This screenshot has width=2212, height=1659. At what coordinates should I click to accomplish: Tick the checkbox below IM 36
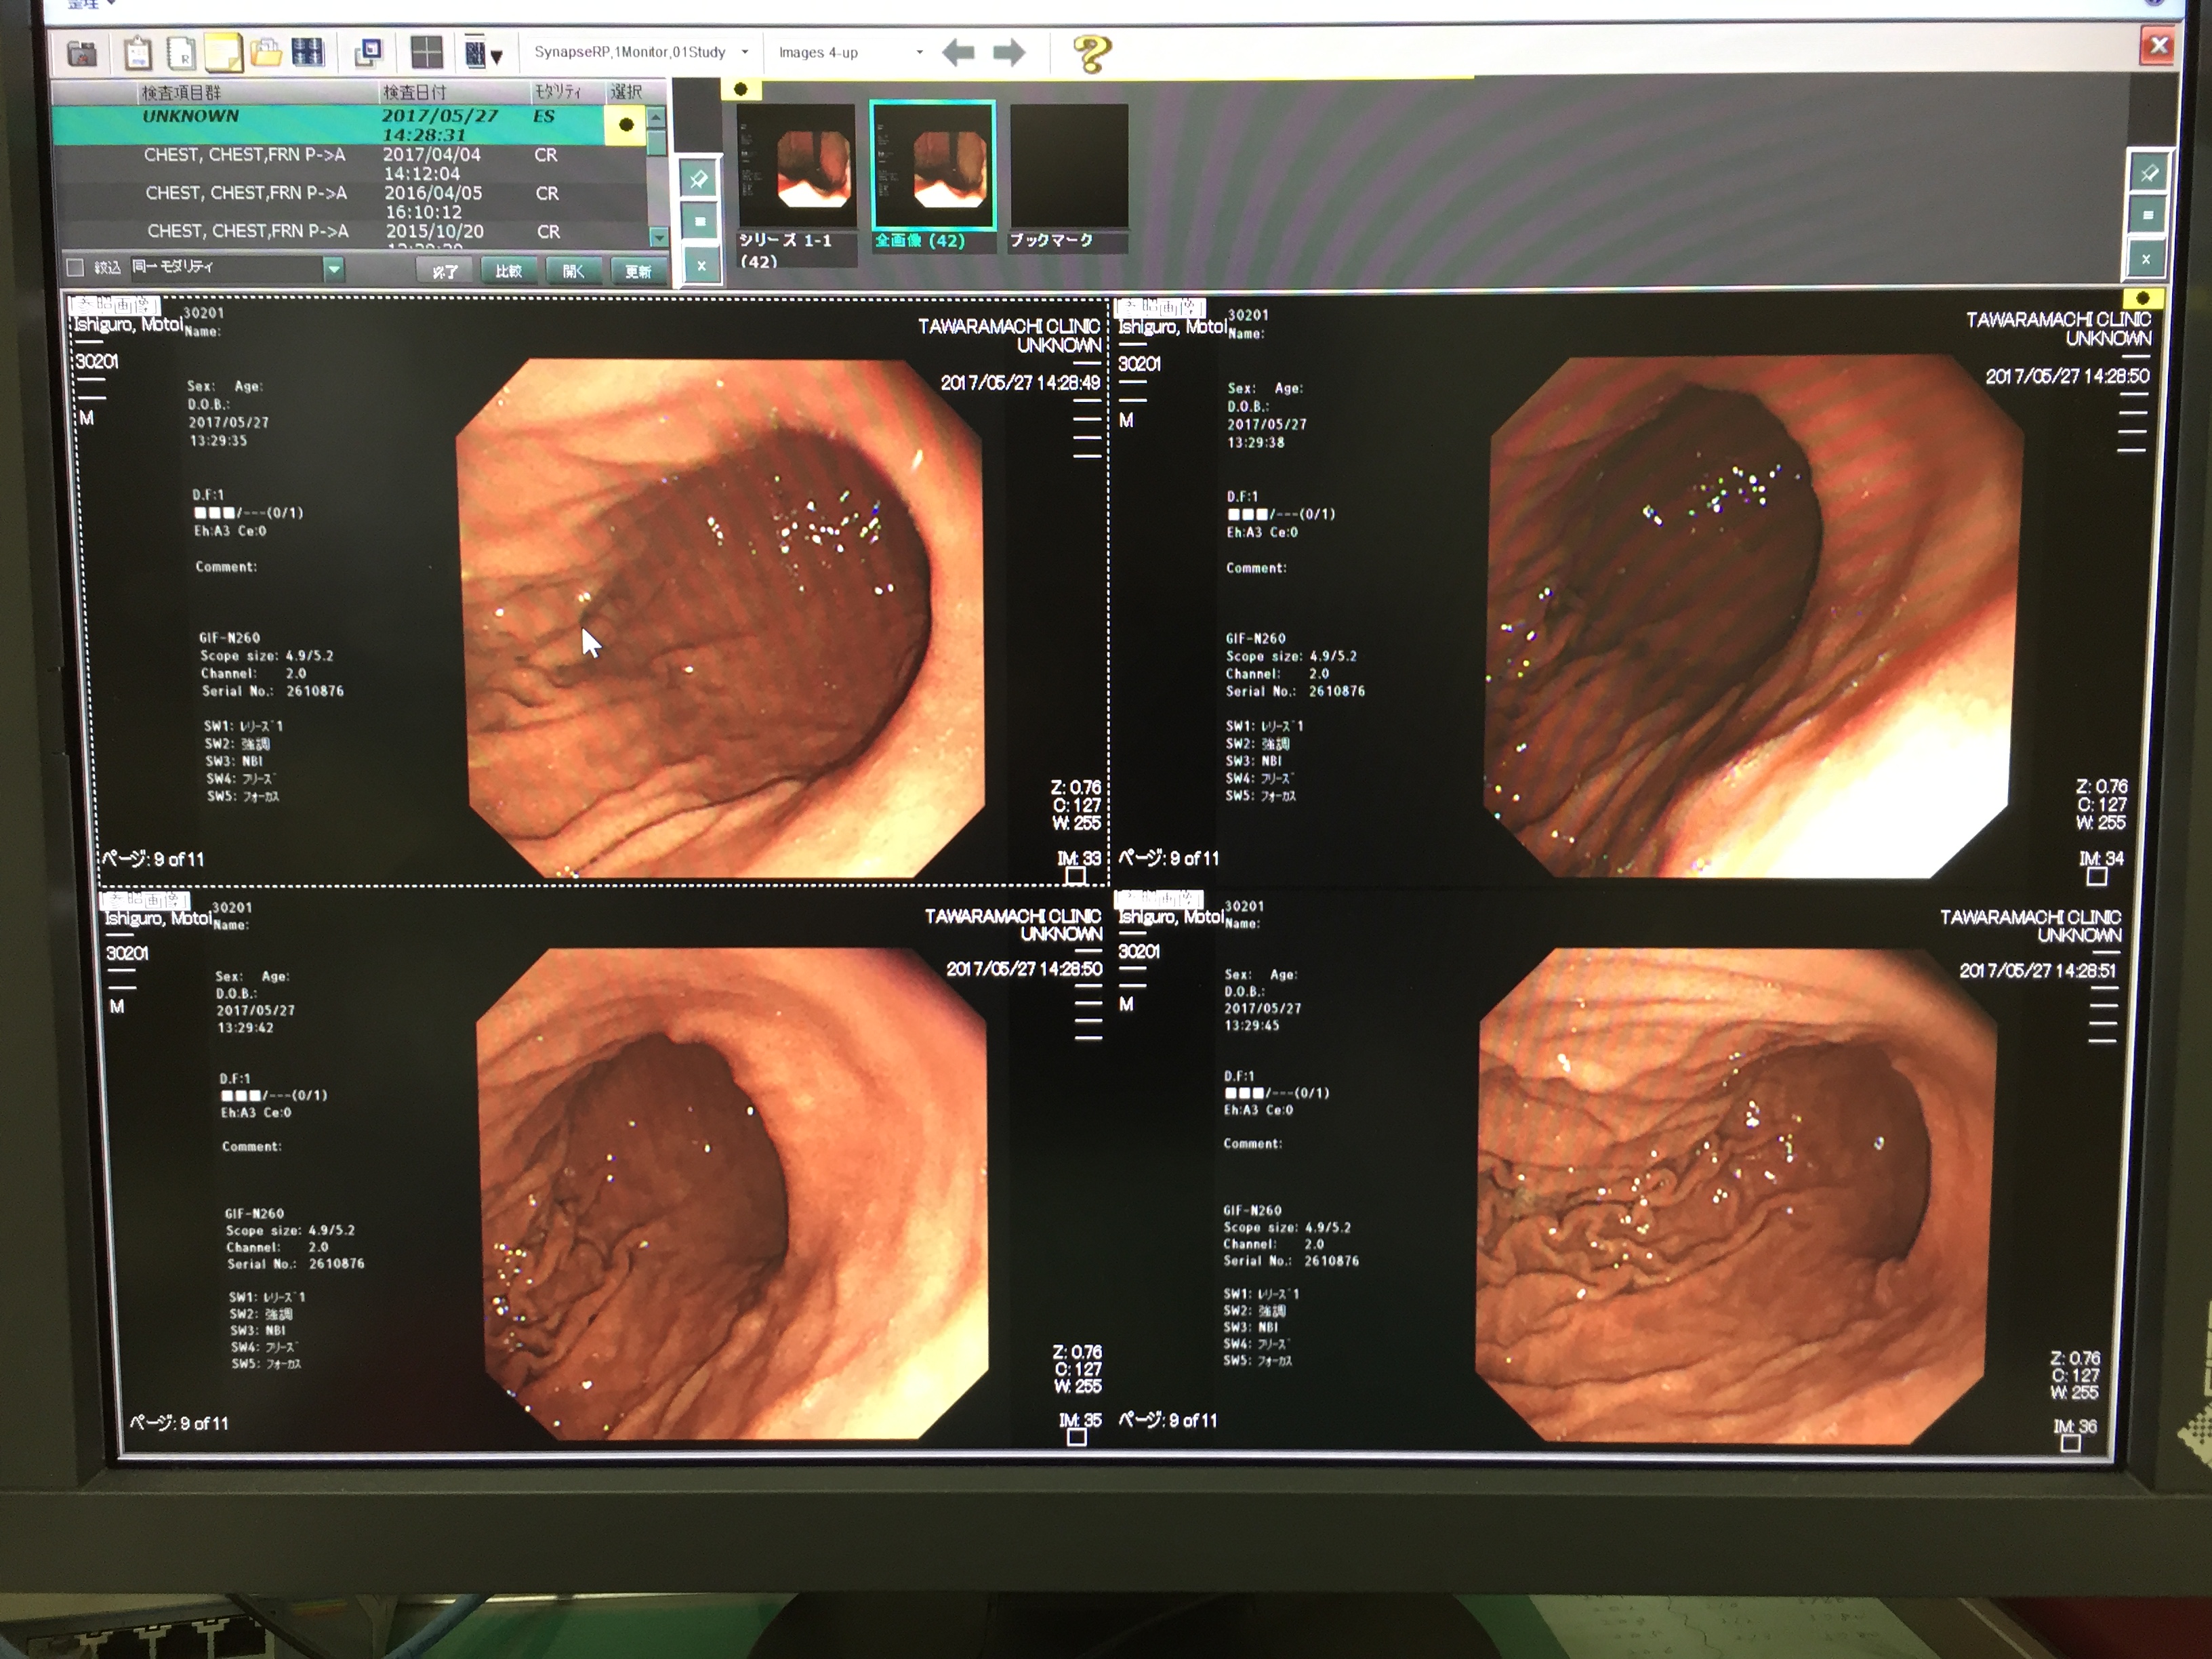[x=2071, y=1443]
